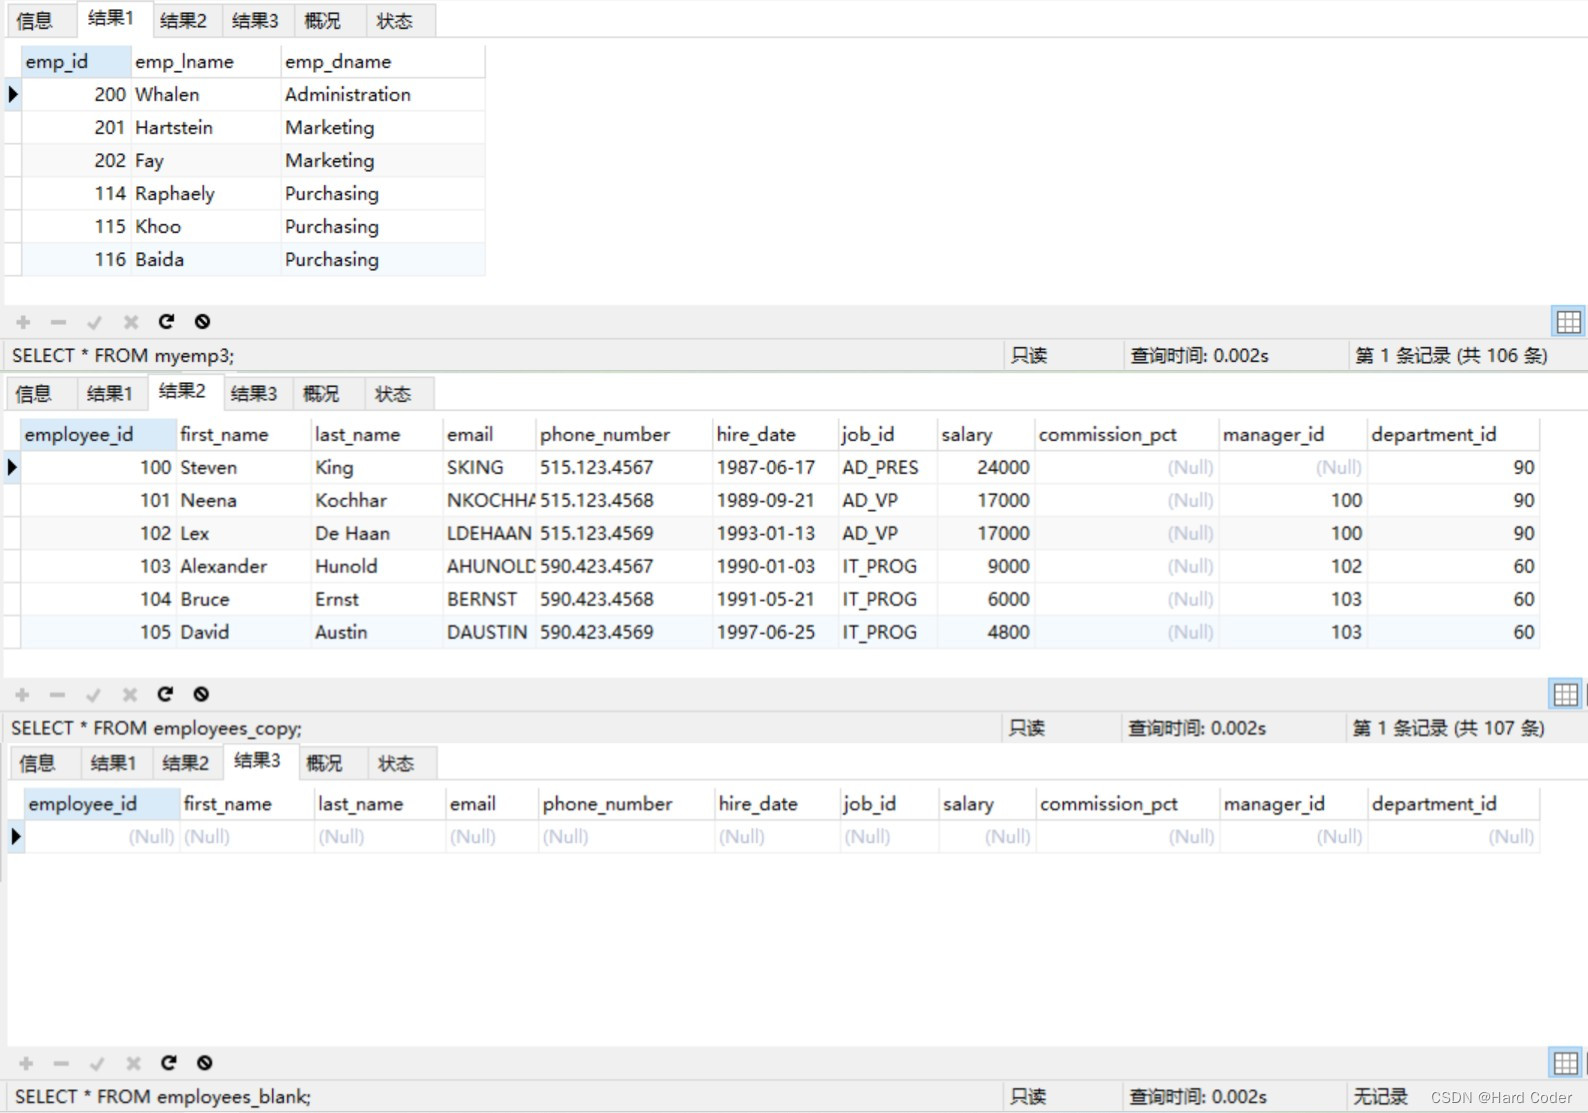Select Marketing cell in the Fay row
The width and height of the screenshot is (1588, 1113).
[x=383, y=161]
